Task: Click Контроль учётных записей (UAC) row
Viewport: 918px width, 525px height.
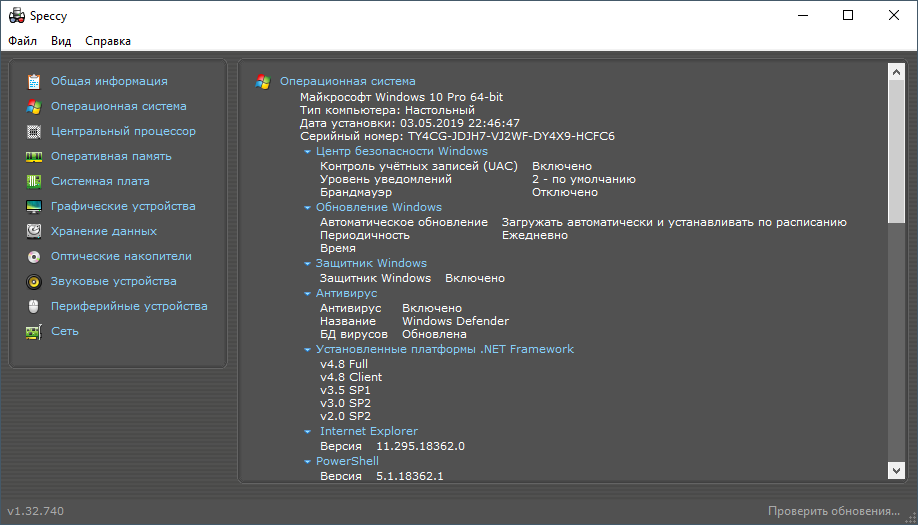Action: click(456, 166)
